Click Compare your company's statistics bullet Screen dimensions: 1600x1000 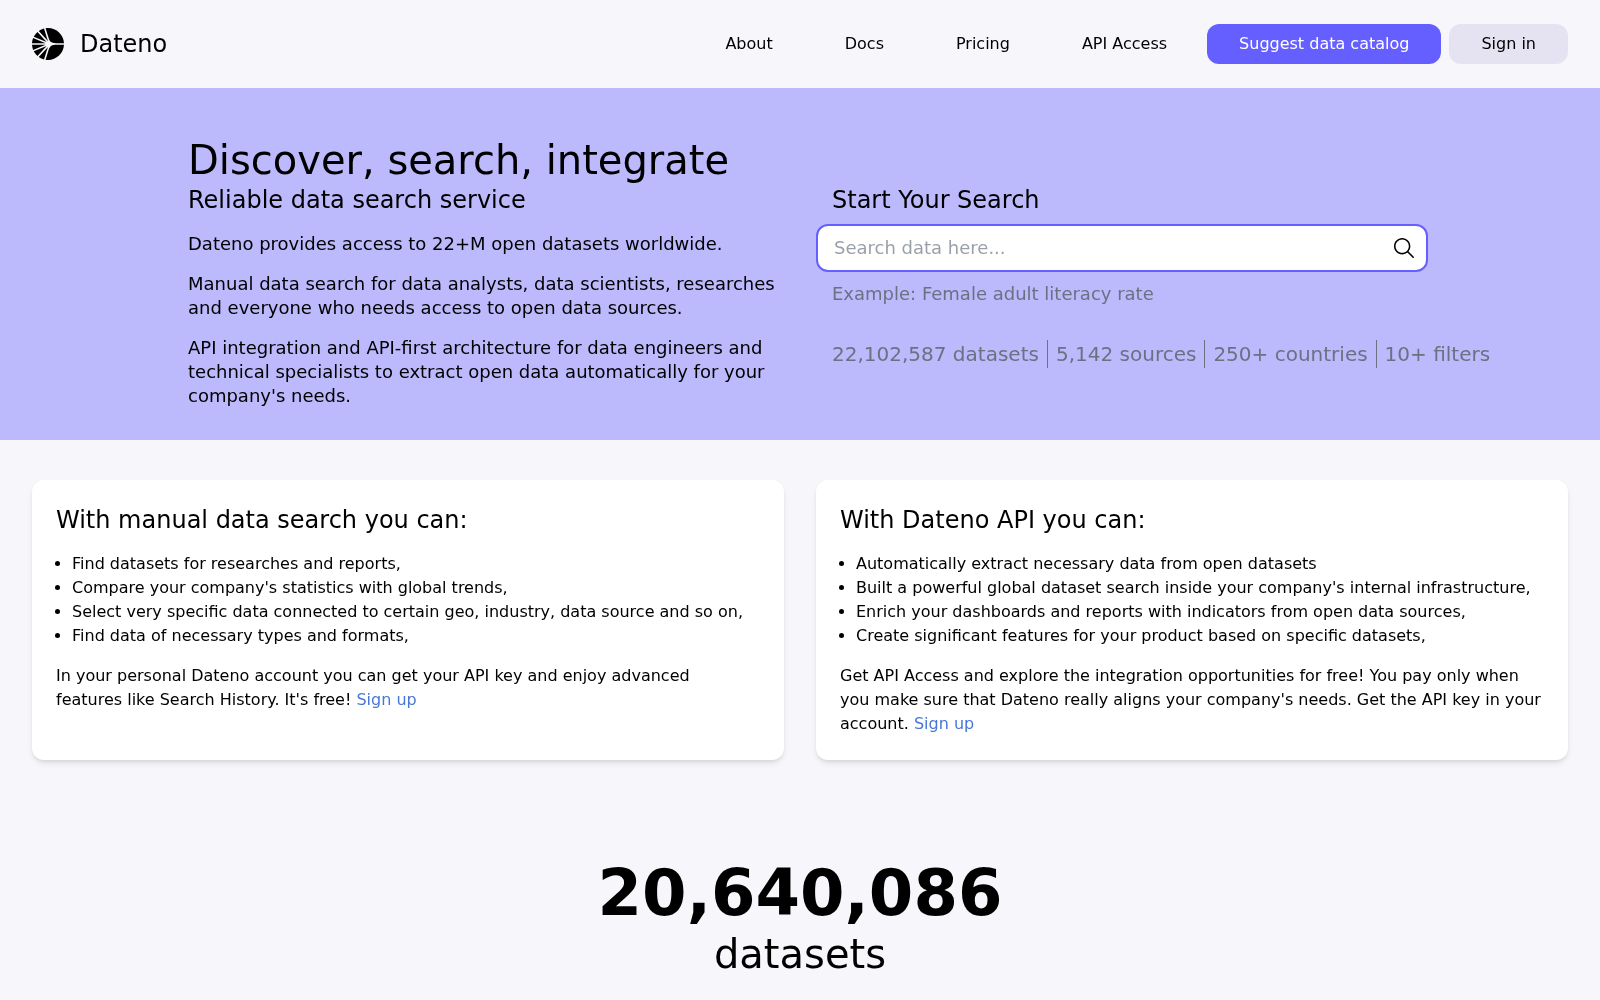pos(290,588)
